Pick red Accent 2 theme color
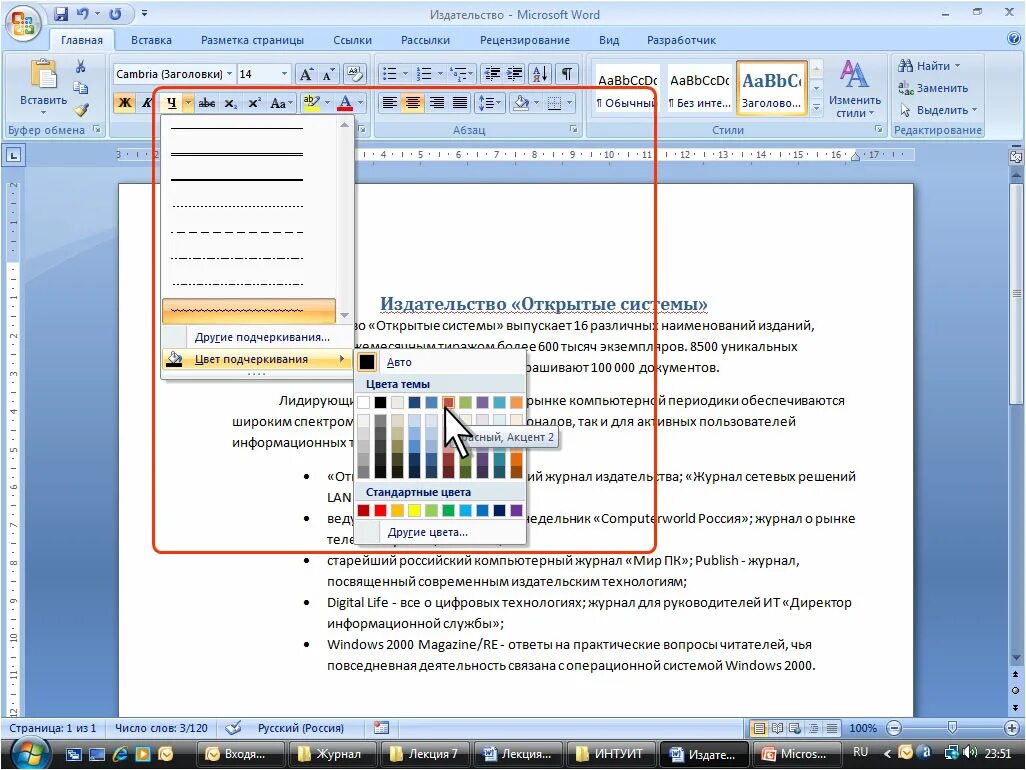The width and height of the screenshot is (1026, 770). pyautogui.click(x=448, y=402)
